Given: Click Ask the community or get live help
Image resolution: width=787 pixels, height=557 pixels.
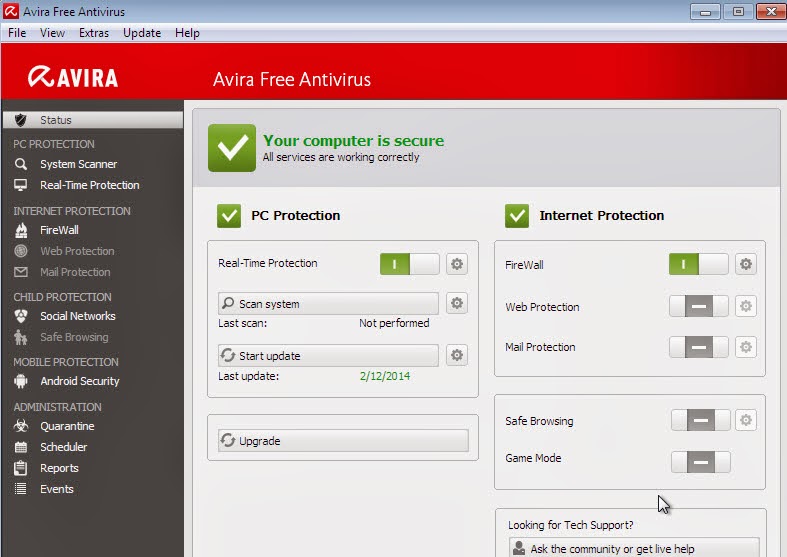Looking at the screenshot, I should coord(634,548).
